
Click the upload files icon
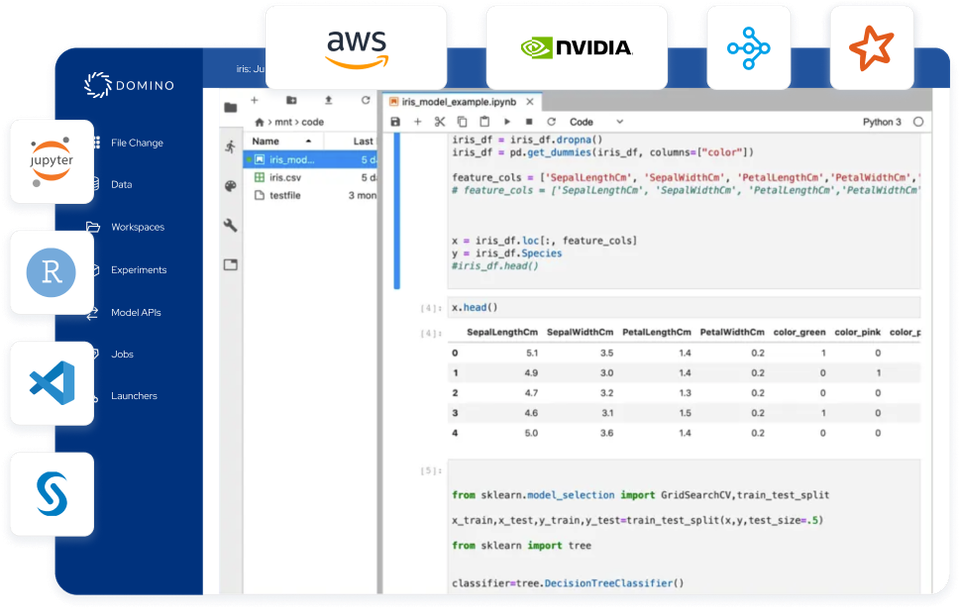(328, 100)
